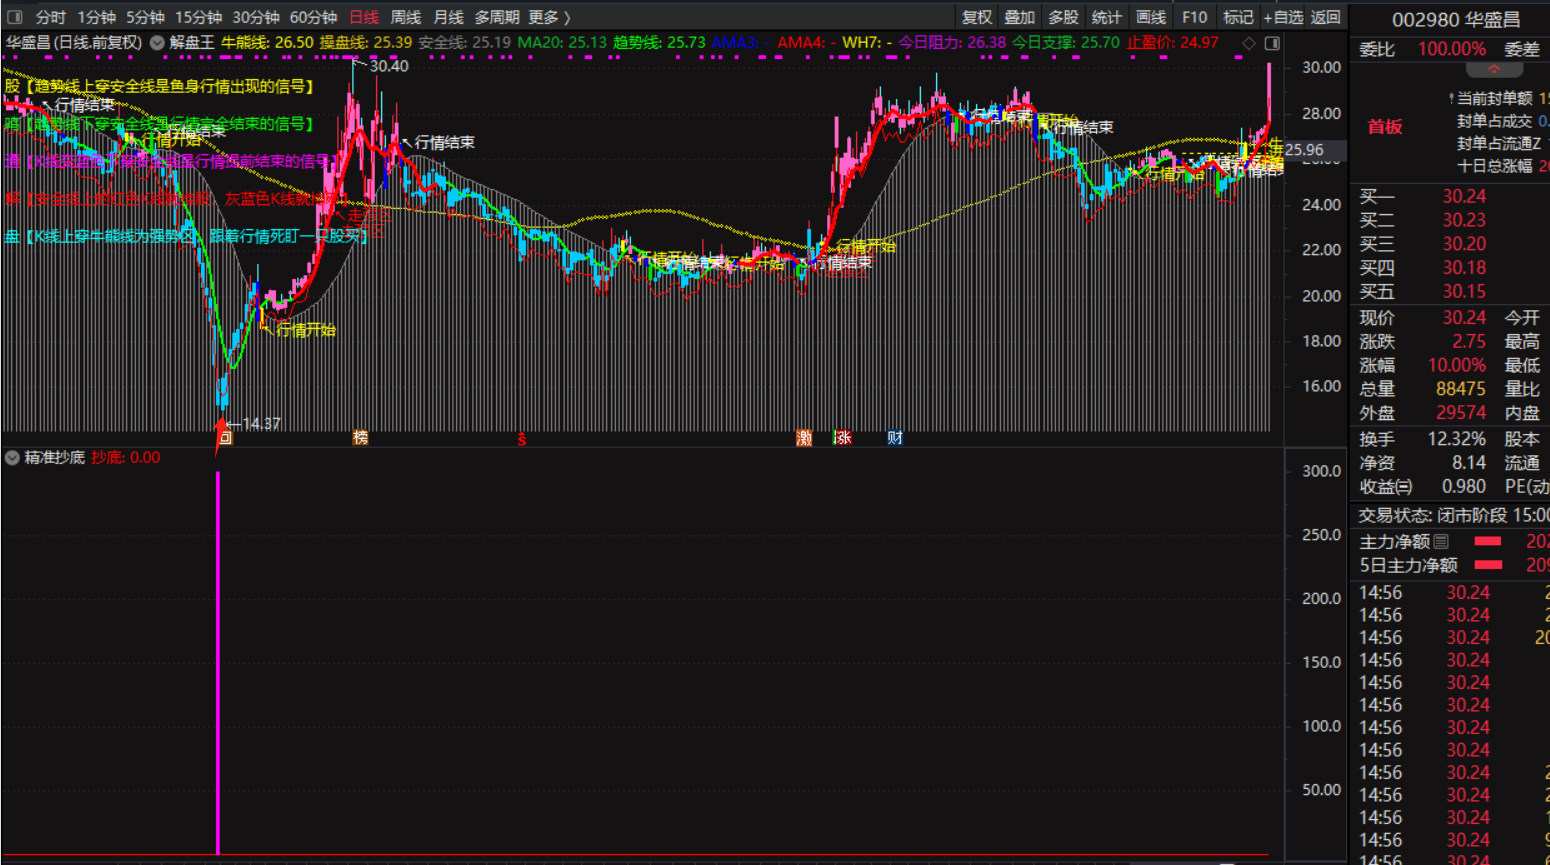
Task: Open the 精准抄底 indicator dropdown arrow
Action: click(12, 458)
